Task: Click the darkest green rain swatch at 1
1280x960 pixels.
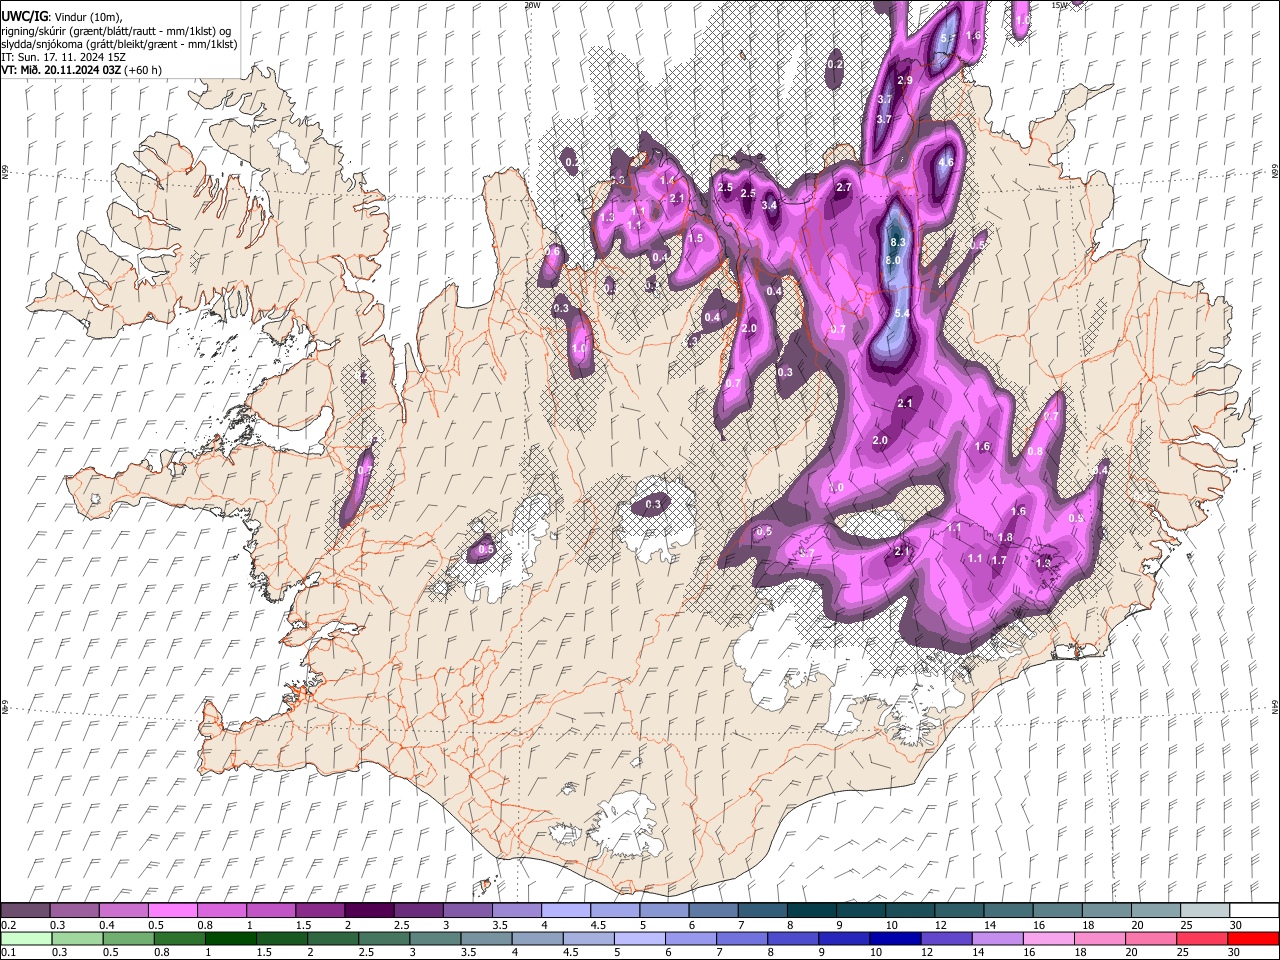Action: click(233, 939)
